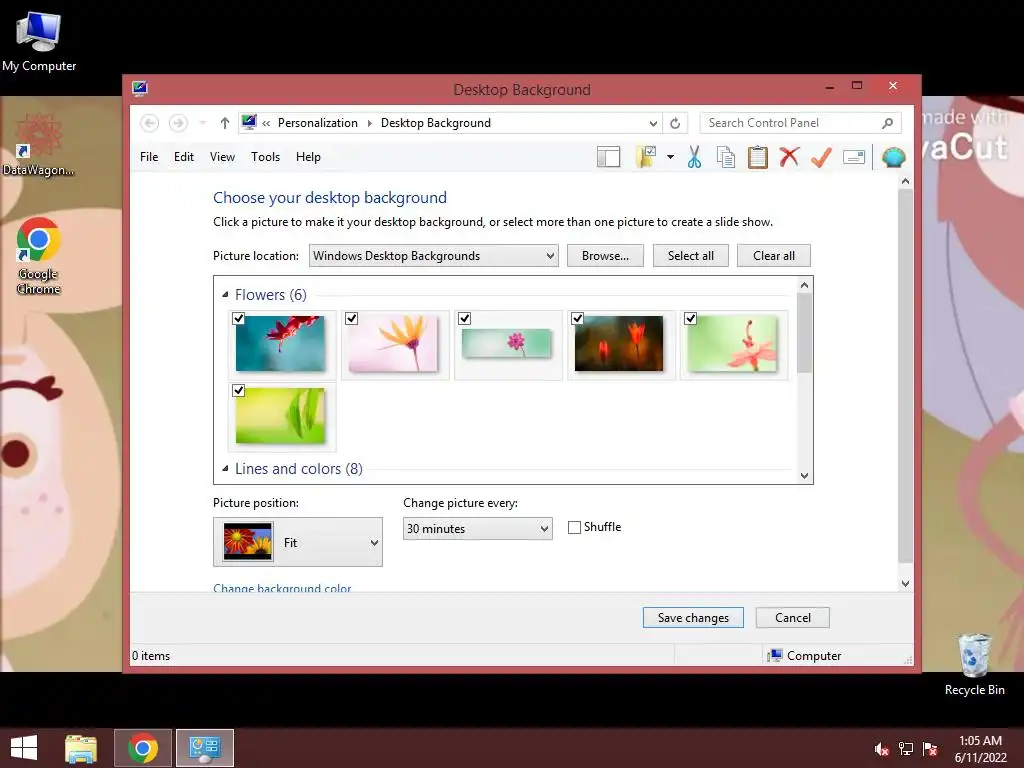Image resolution: width=1024 pixels, height=768 pixels.
Task: Open the Recycle Bin
Action: click(974, 665)
